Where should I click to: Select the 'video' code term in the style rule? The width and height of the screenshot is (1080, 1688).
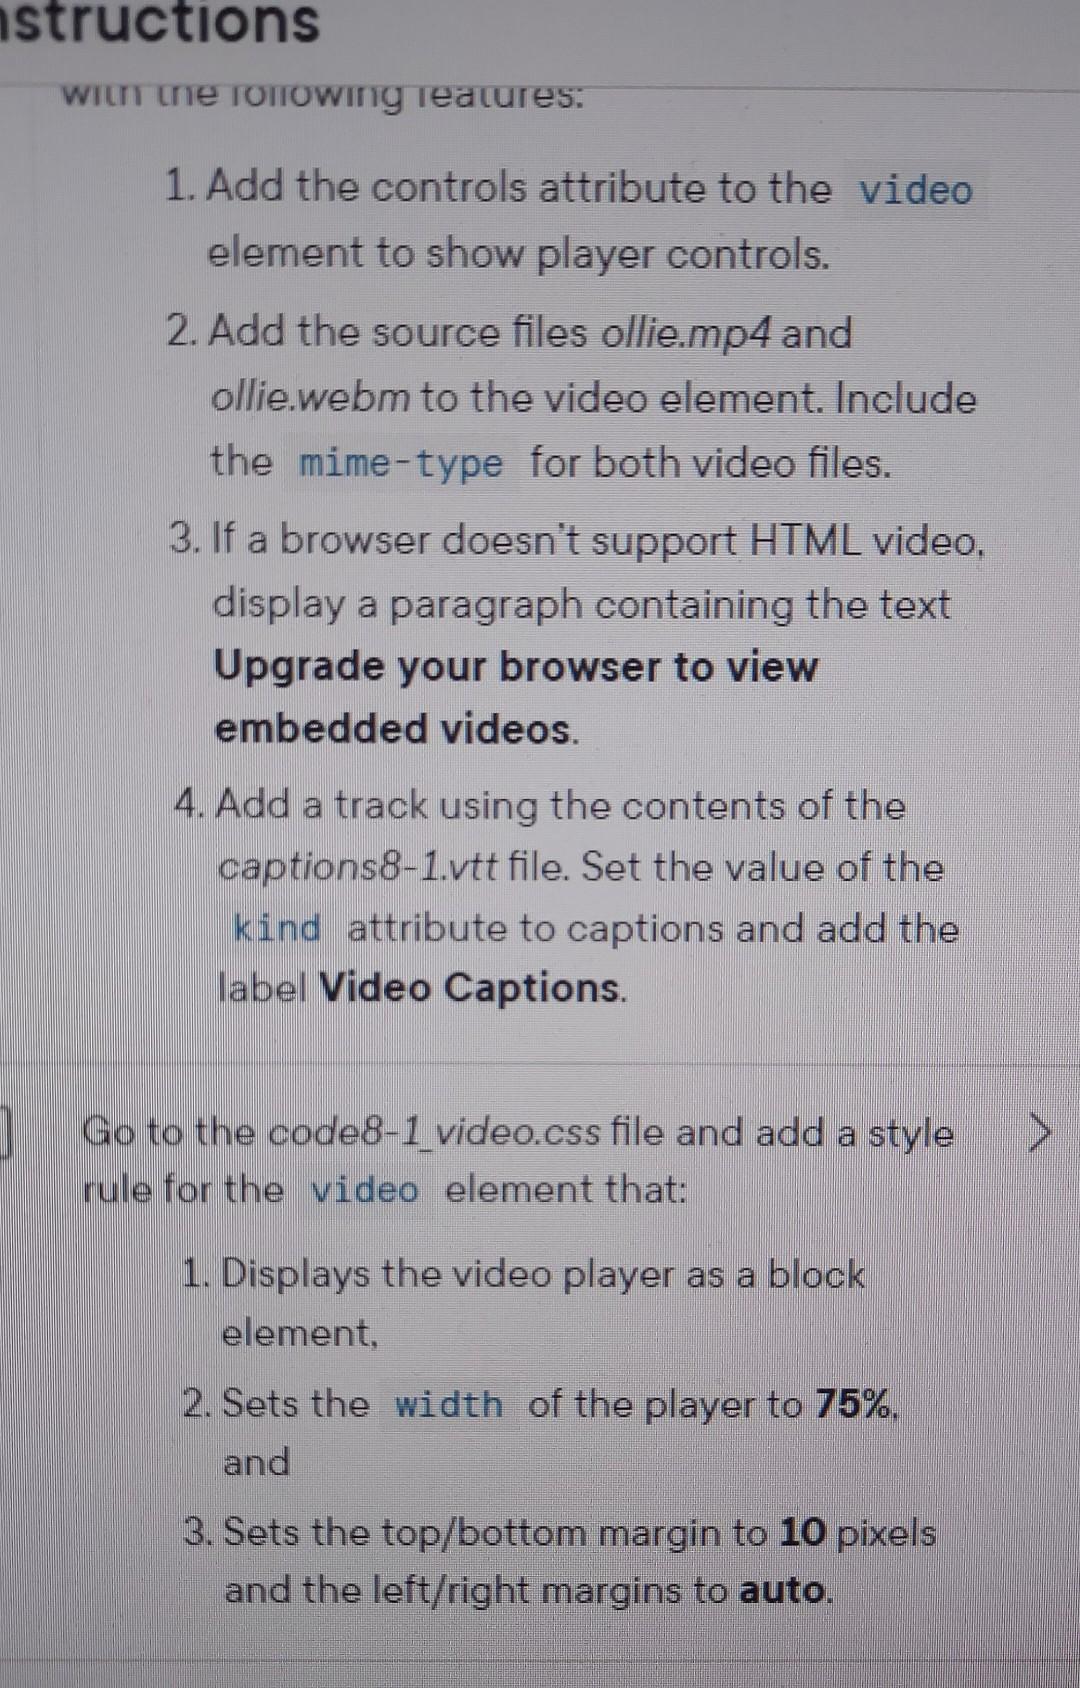click(364, 1190)
